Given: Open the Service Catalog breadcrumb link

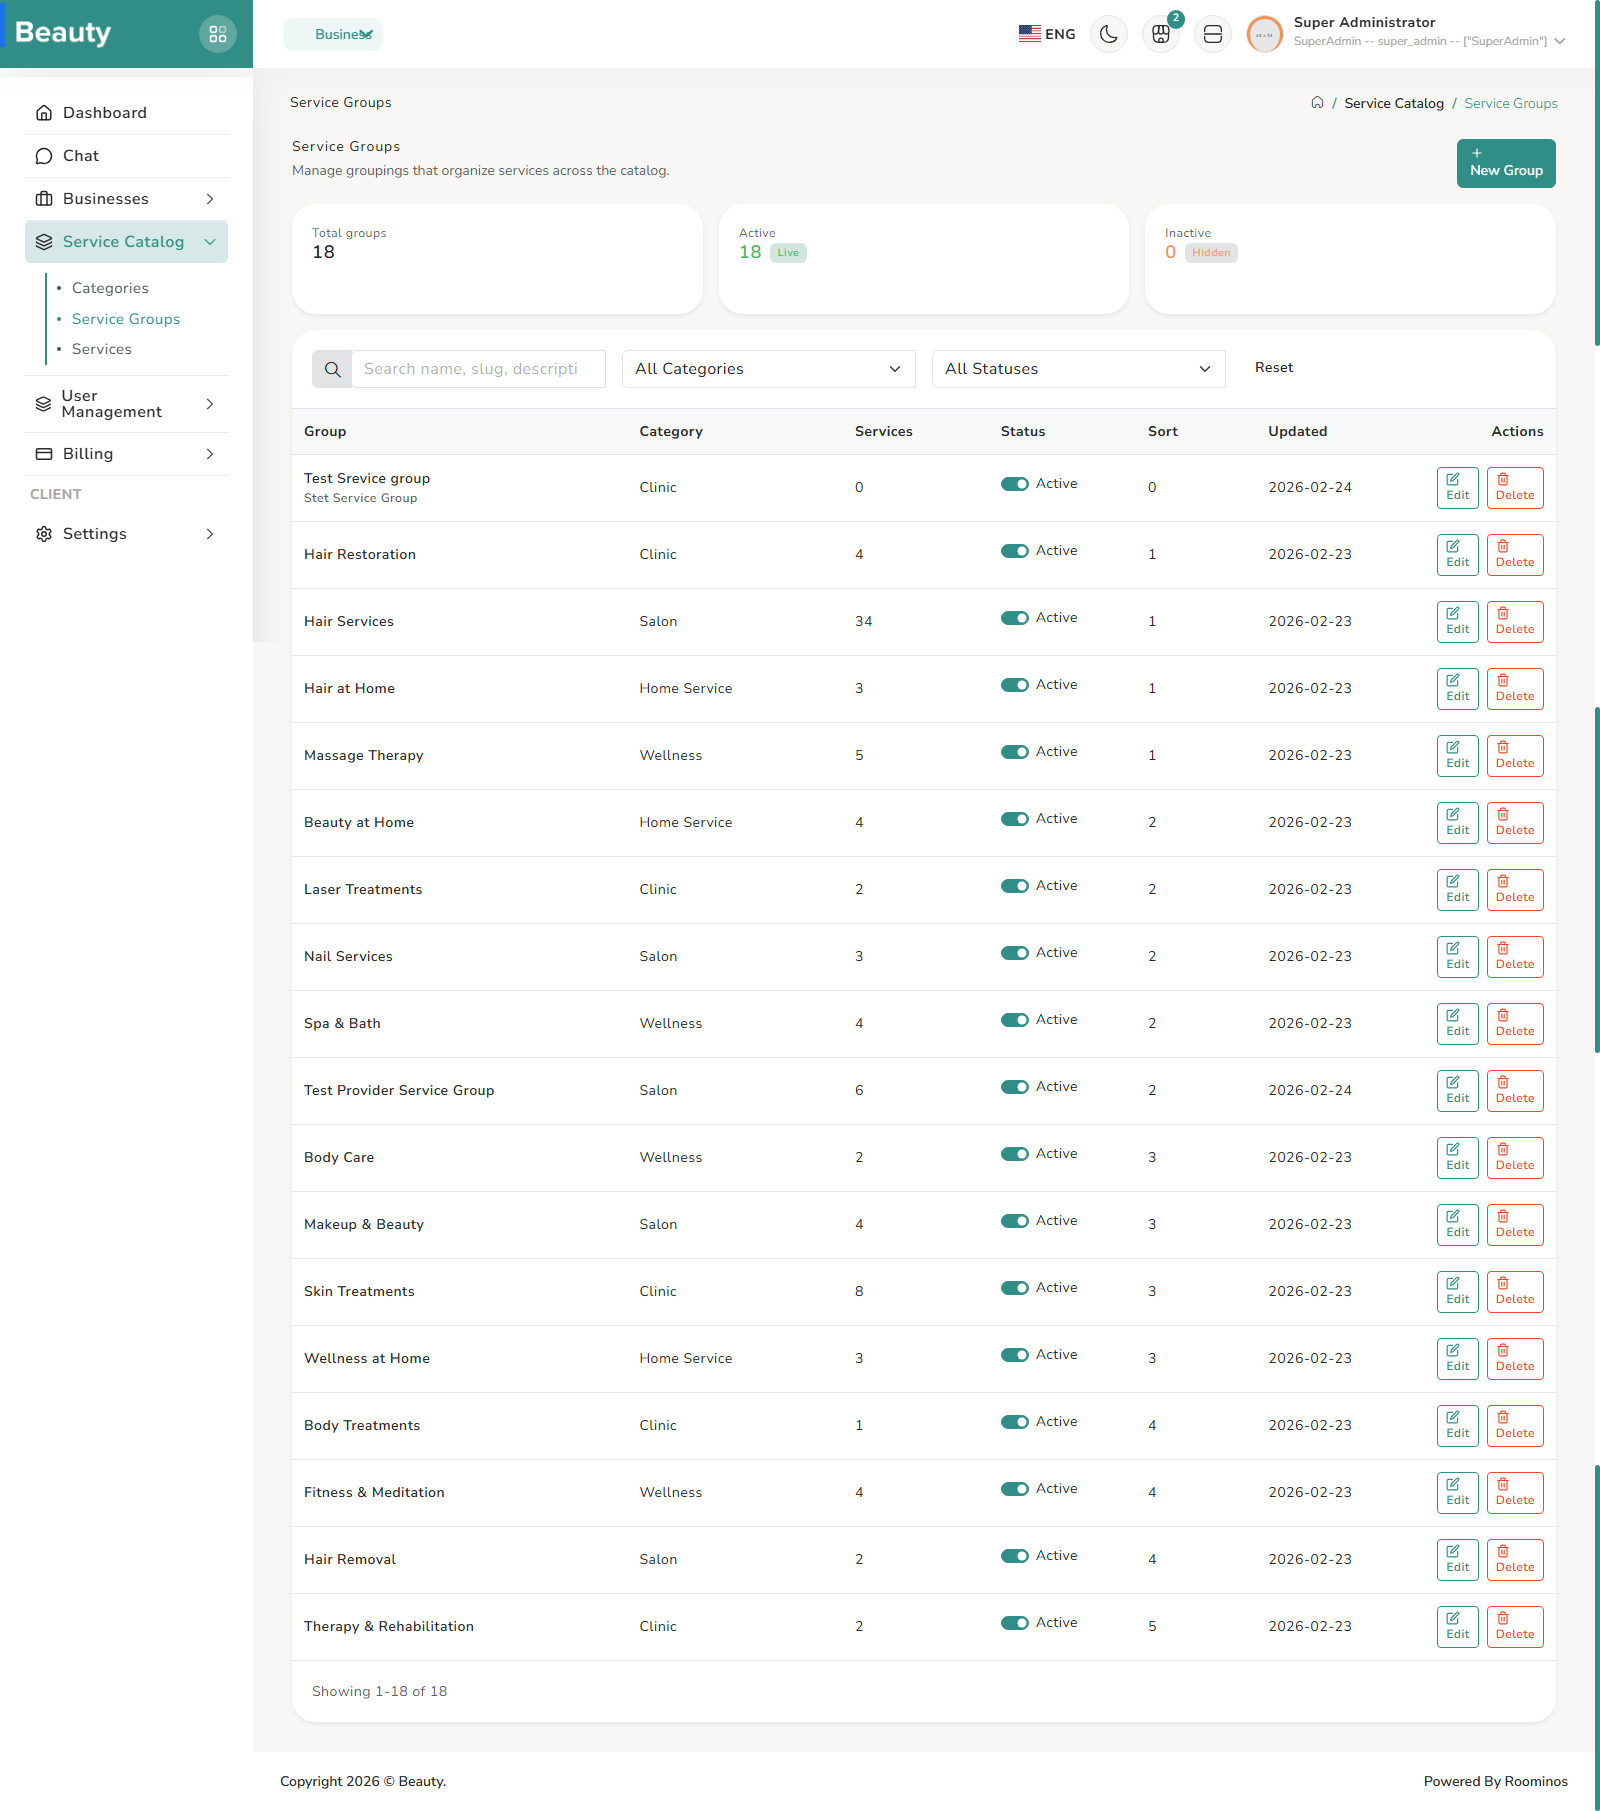Looking at the screenshot, I should (1393, 103).
